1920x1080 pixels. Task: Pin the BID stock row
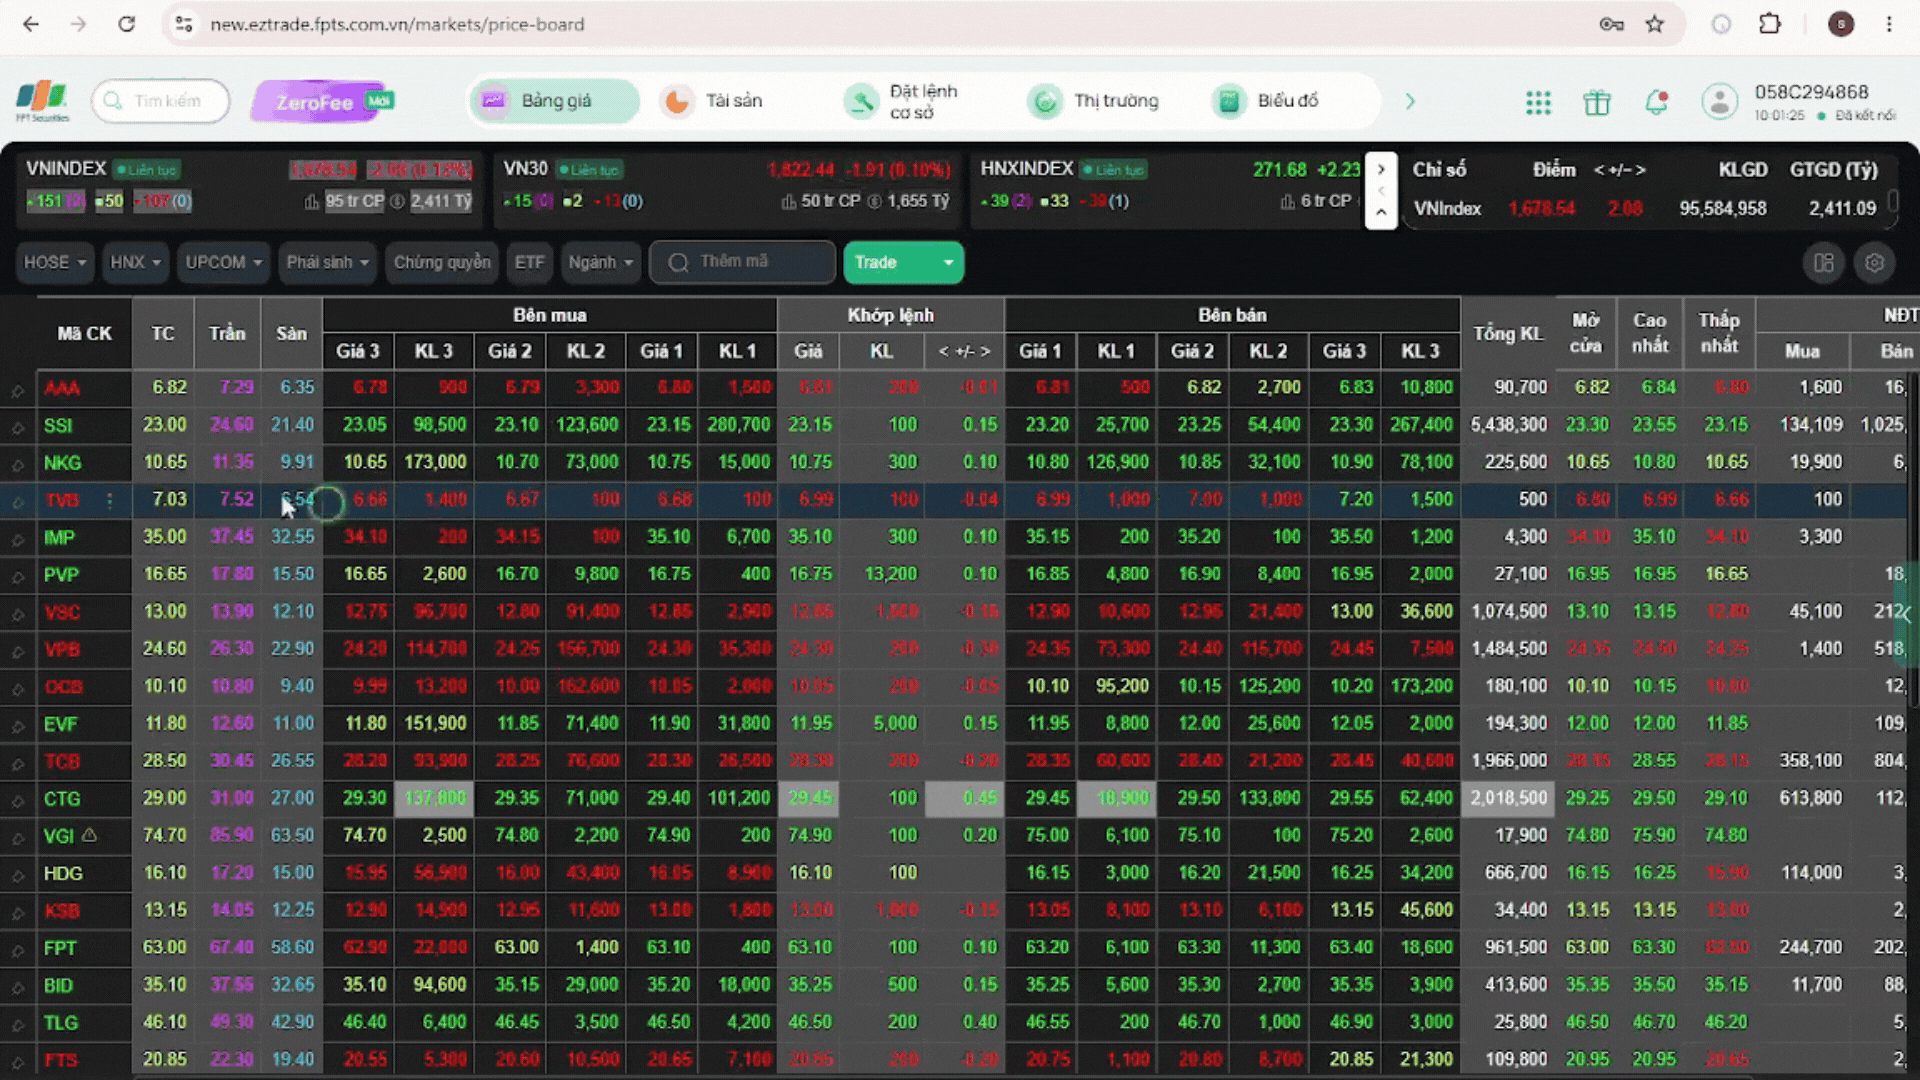coord(17,987)
